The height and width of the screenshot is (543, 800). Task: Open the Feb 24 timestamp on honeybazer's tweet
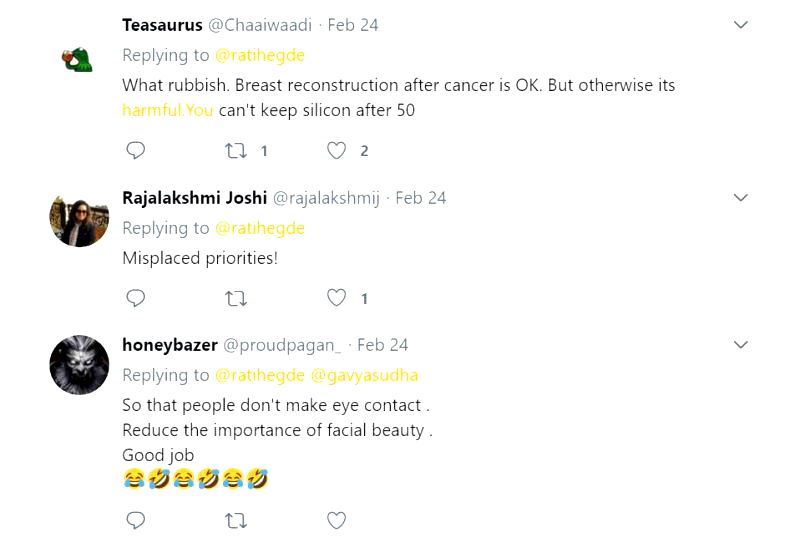point(382,344)
